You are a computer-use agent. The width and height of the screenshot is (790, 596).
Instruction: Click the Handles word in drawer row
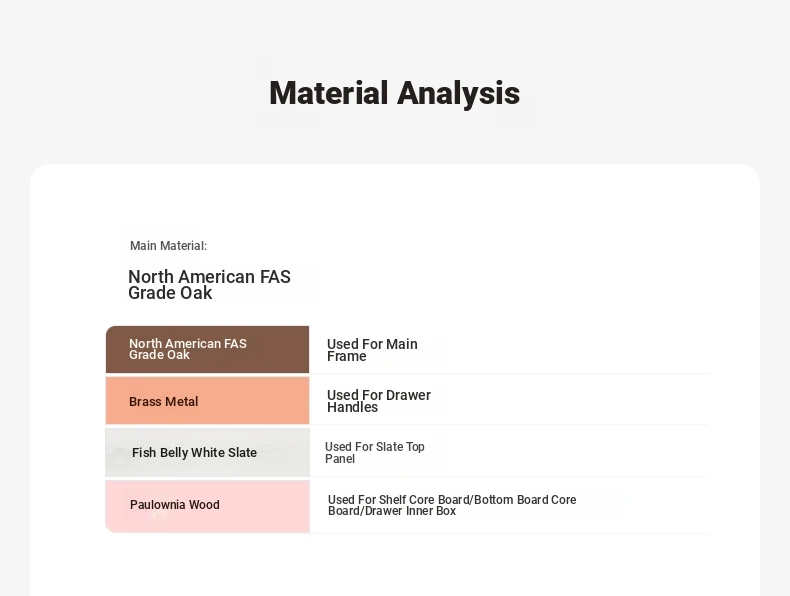click(352, 408)
